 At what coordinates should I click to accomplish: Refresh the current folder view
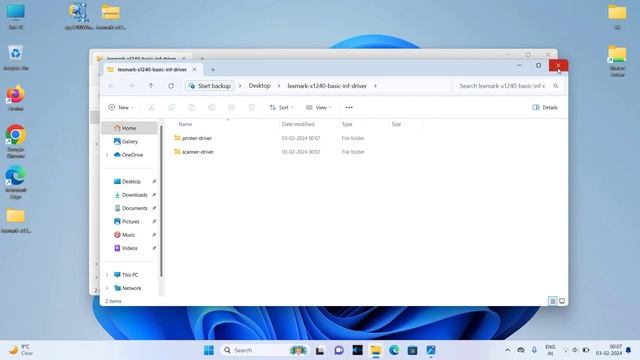tap(171, 86)
